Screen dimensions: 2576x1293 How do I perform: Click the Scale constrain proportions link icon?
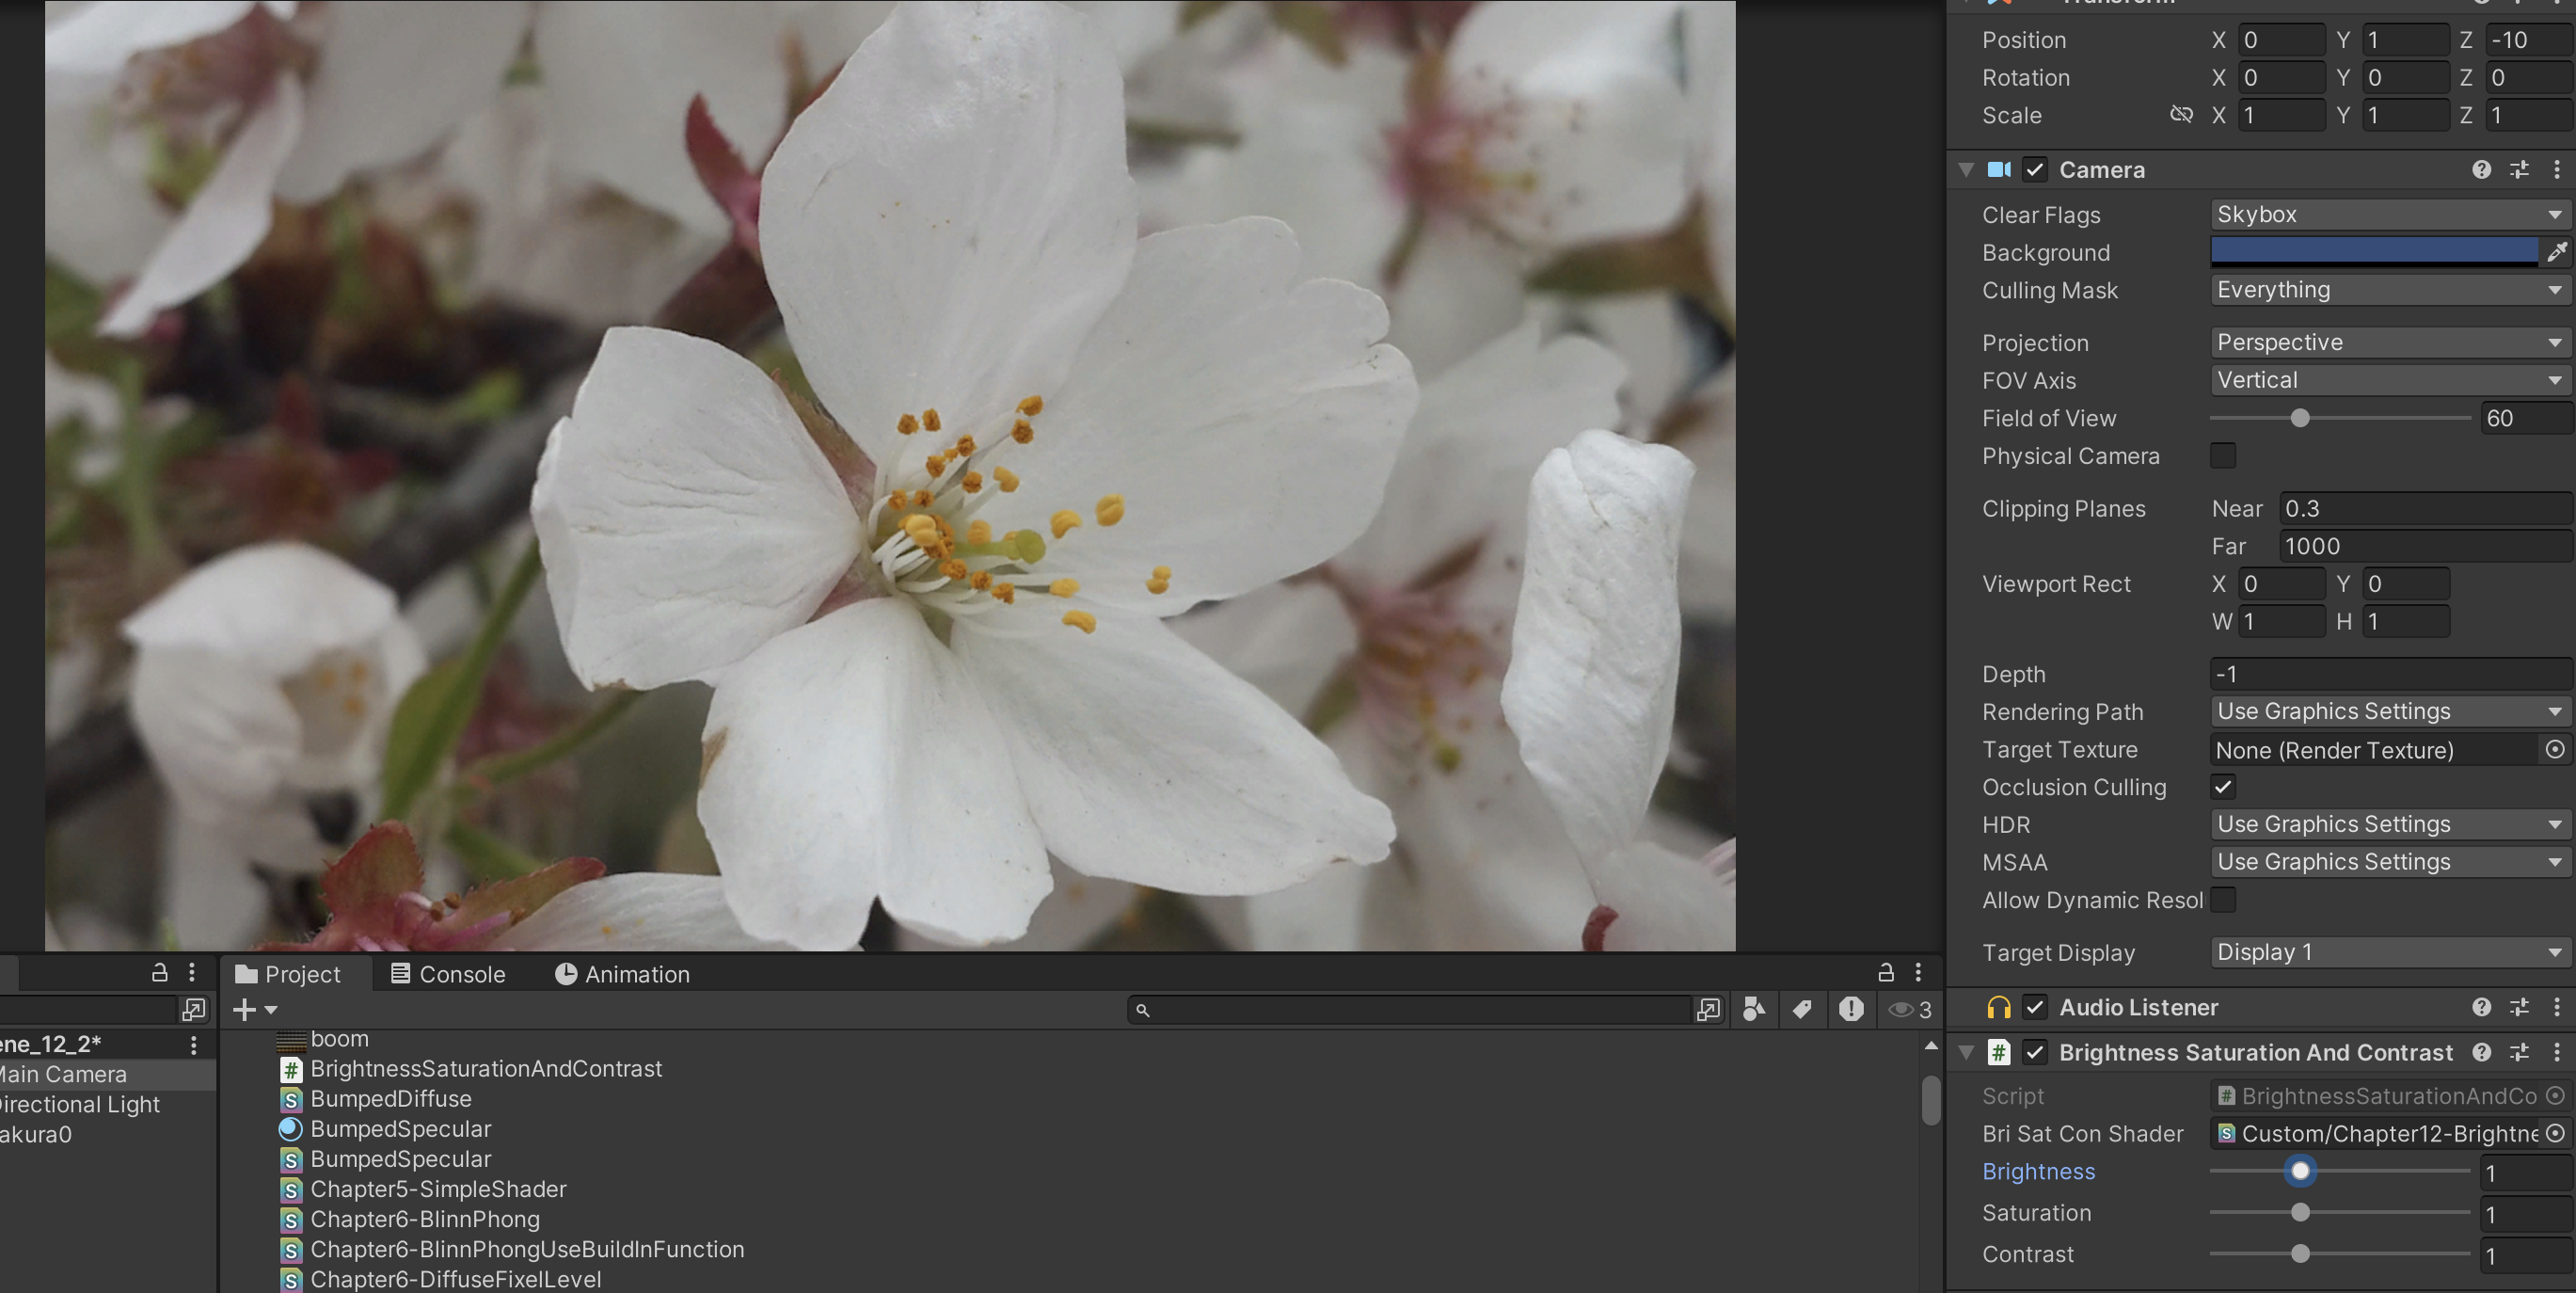2181,115
